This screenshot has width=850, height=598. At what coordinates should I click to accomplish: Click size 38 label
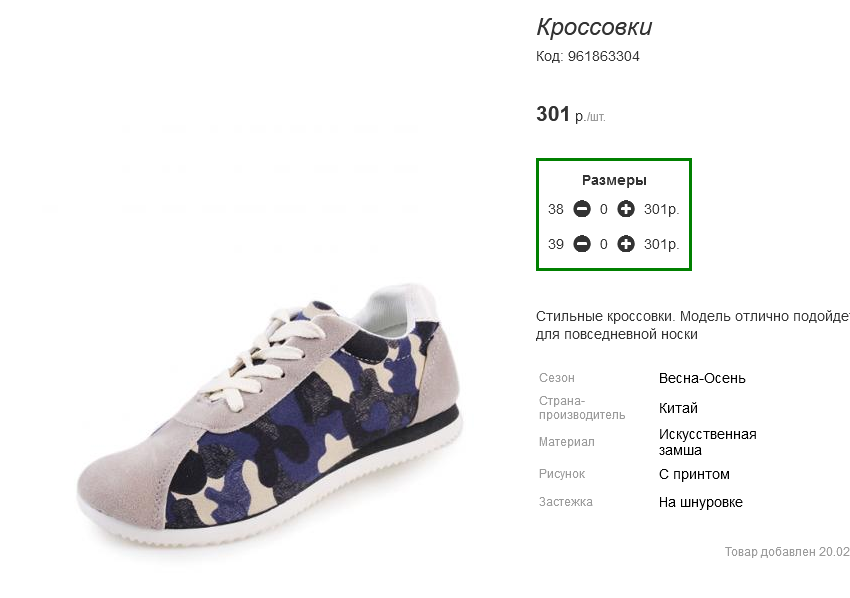click(556, 209)
